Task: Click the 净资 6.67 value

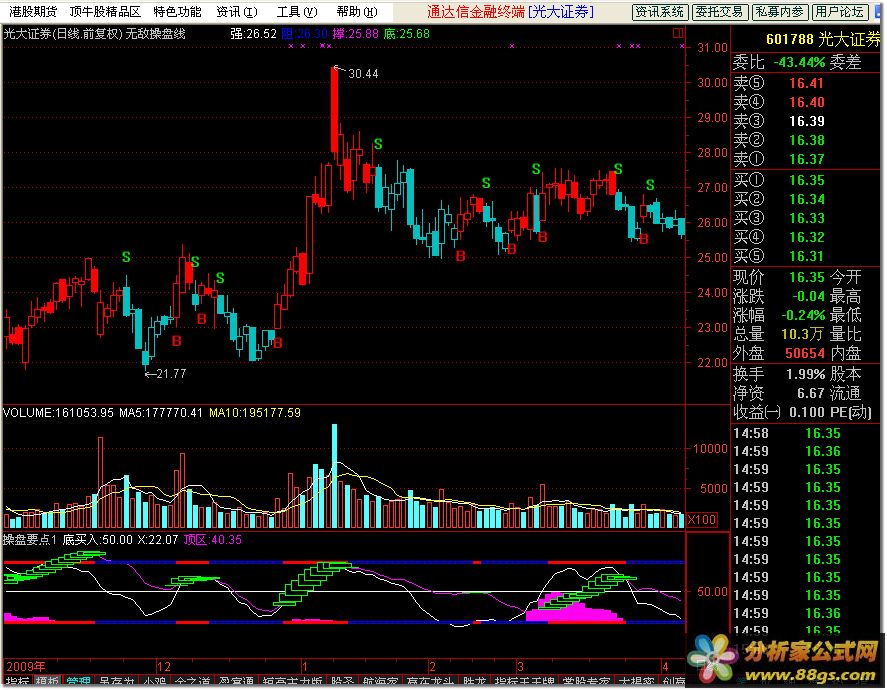Action: [811, 393]
